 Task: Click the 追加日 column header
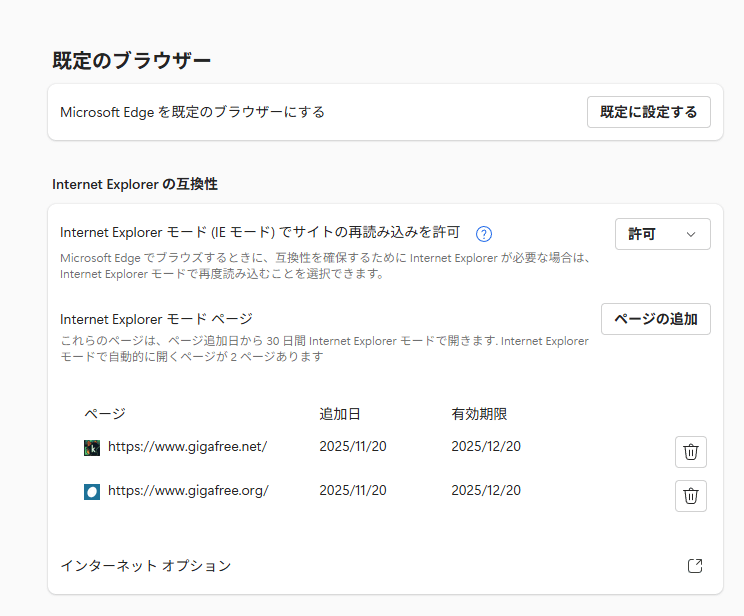tap(340, 414)
